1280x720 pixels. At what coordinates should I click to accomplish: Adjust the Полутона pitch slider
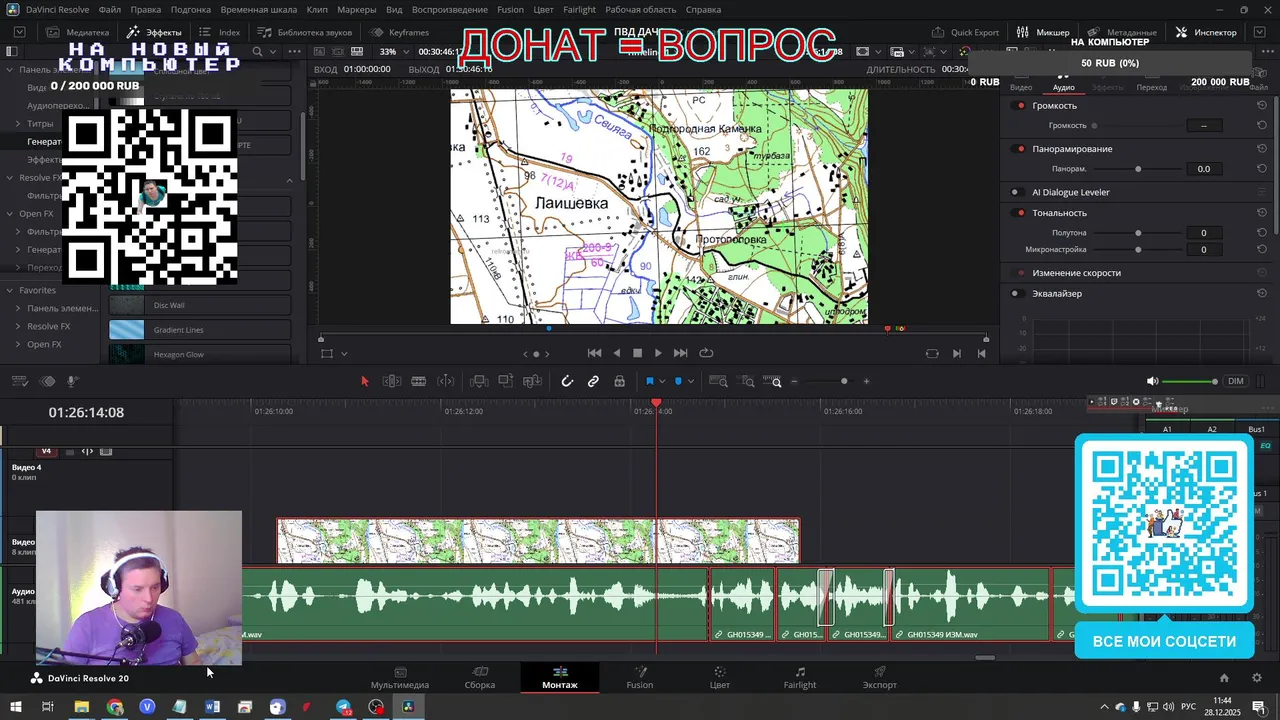1138,233
